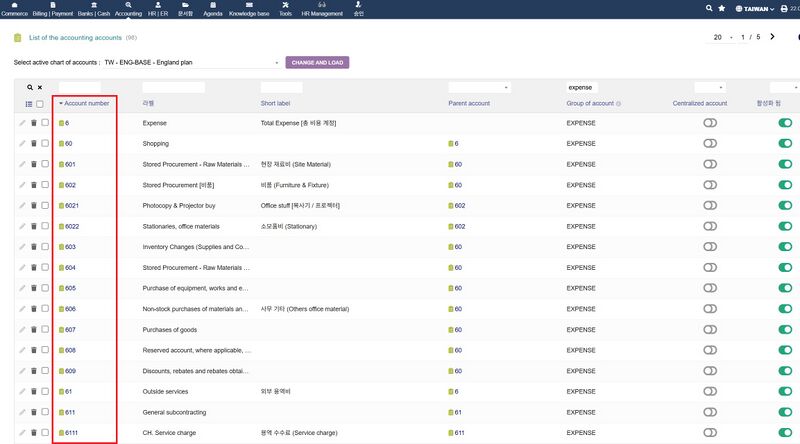The height and width of the screenshot is (444, 800).
Task: Open the HR Management menu
Action: pos(321,10)
